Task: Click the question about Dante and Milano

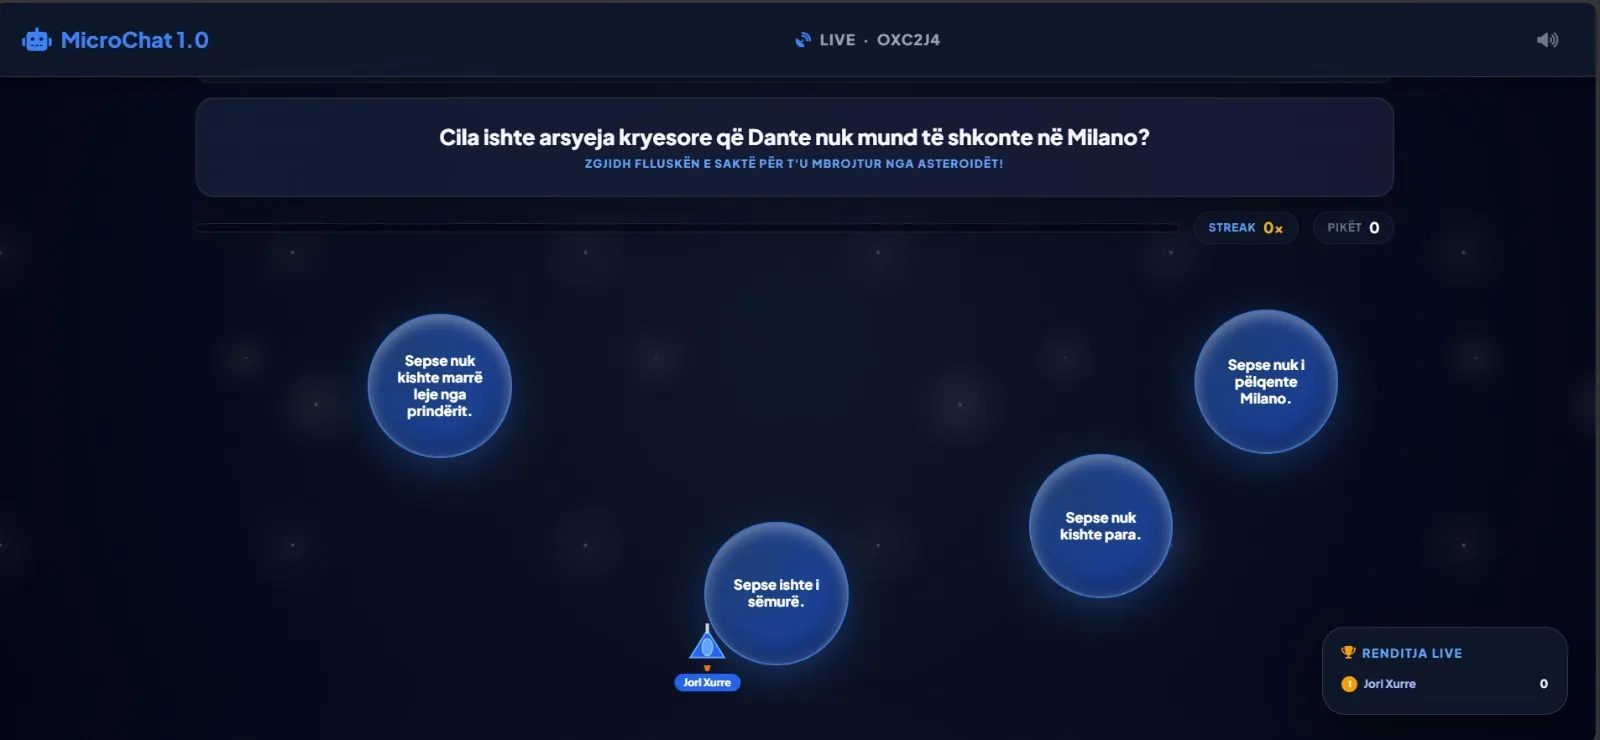Action: [x=794, y=137]
